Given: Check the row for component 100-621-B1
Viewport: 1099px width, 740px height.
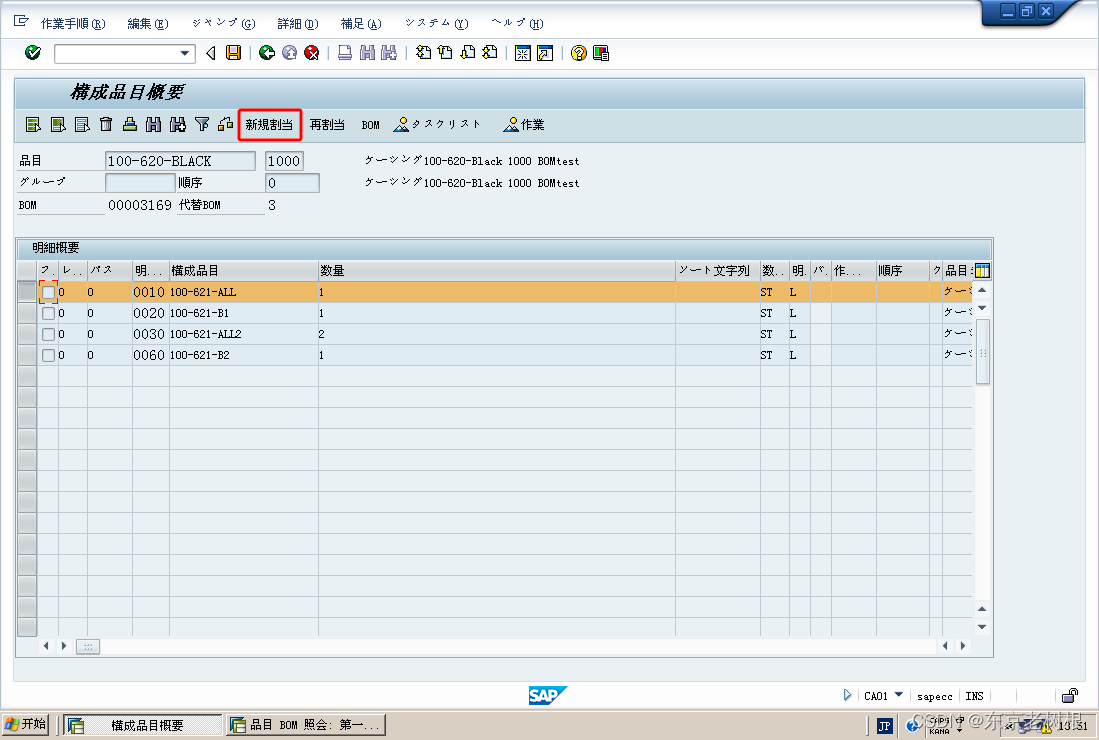Looking at the screenshot, I should 49,312.
